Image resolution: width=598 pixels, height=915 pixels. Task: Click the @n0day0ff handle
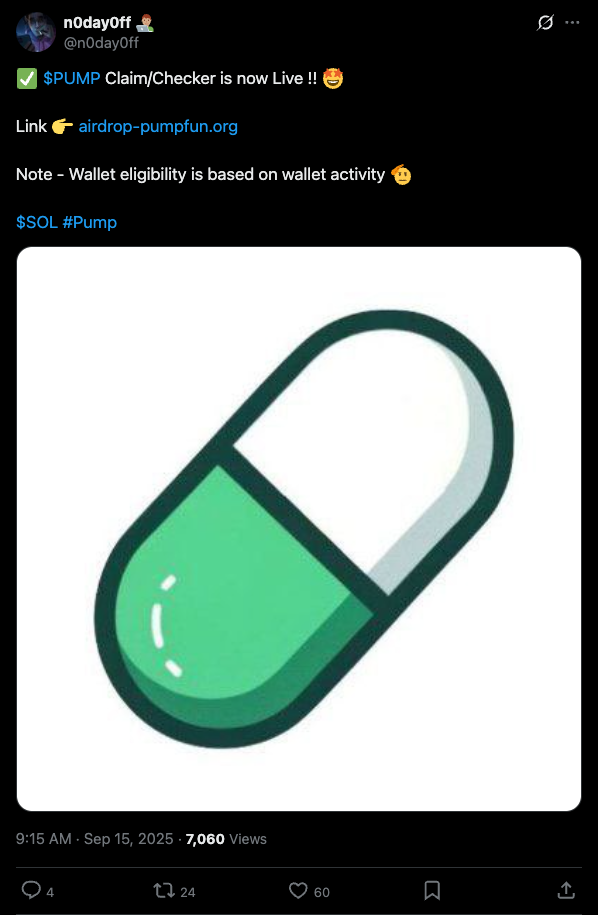(101, 42)
